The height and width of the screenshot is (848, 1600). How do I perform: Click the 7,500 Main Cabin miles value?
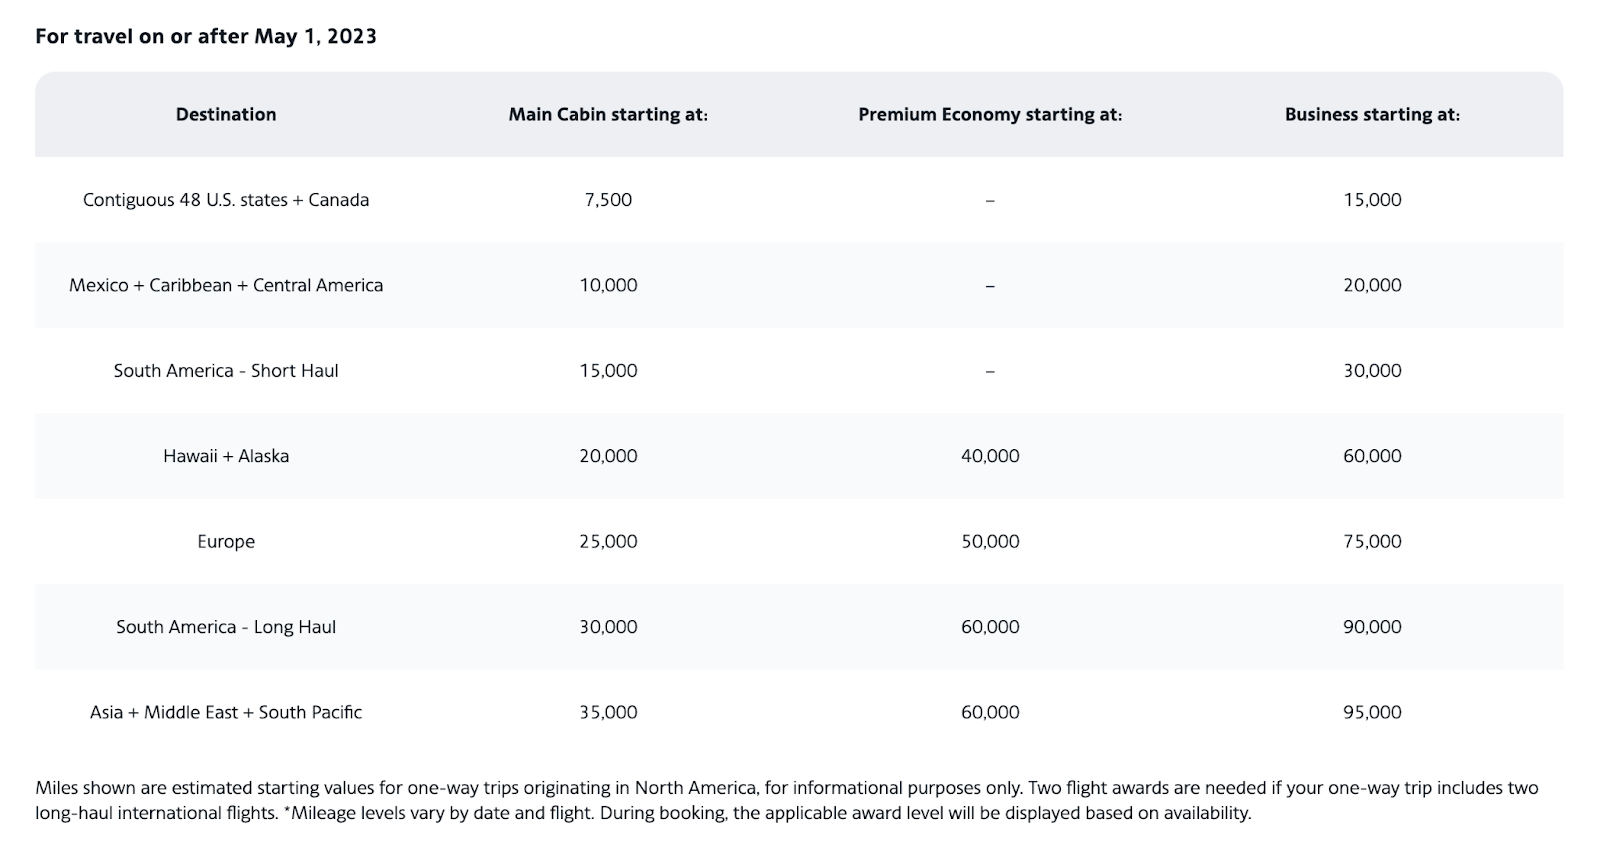click(608, 200)
